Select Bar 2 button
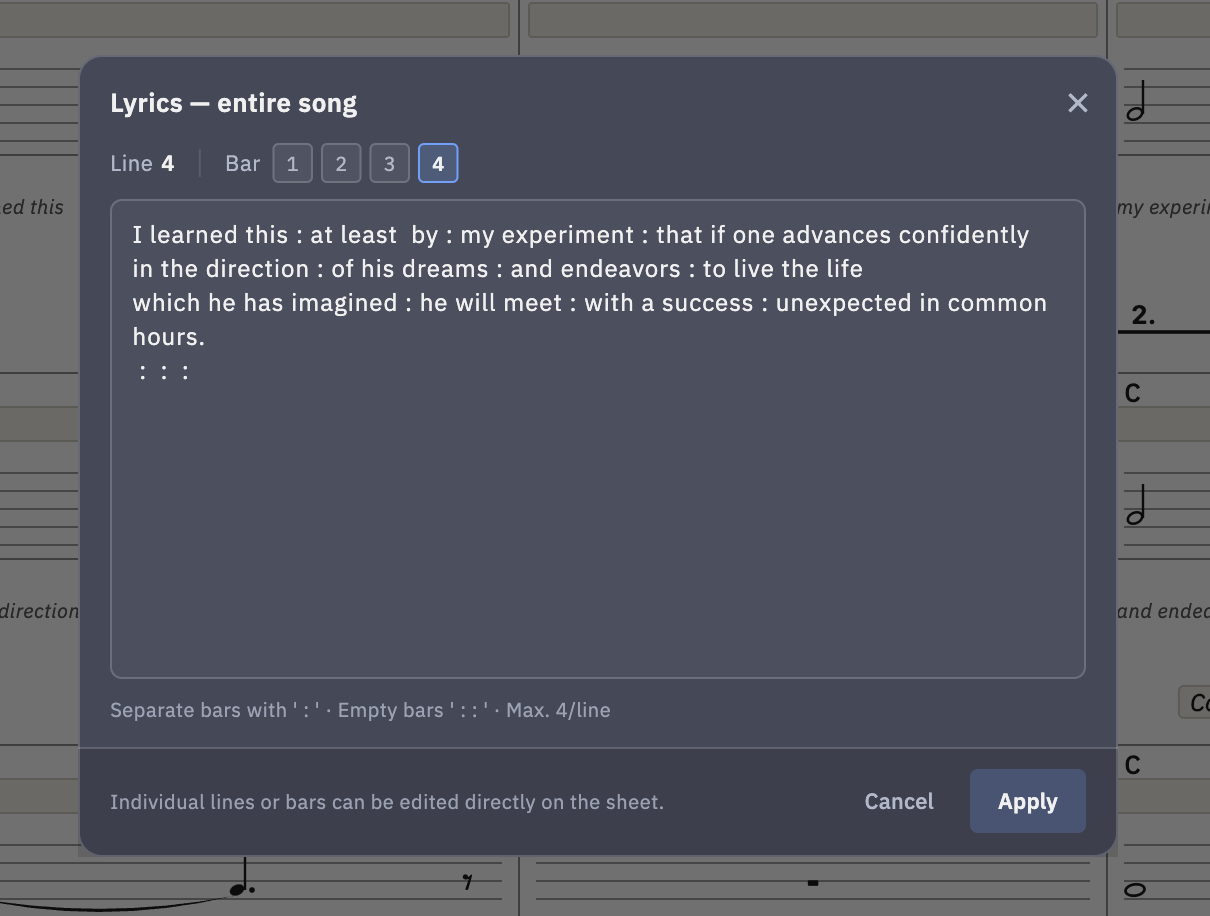 (341, 164)
